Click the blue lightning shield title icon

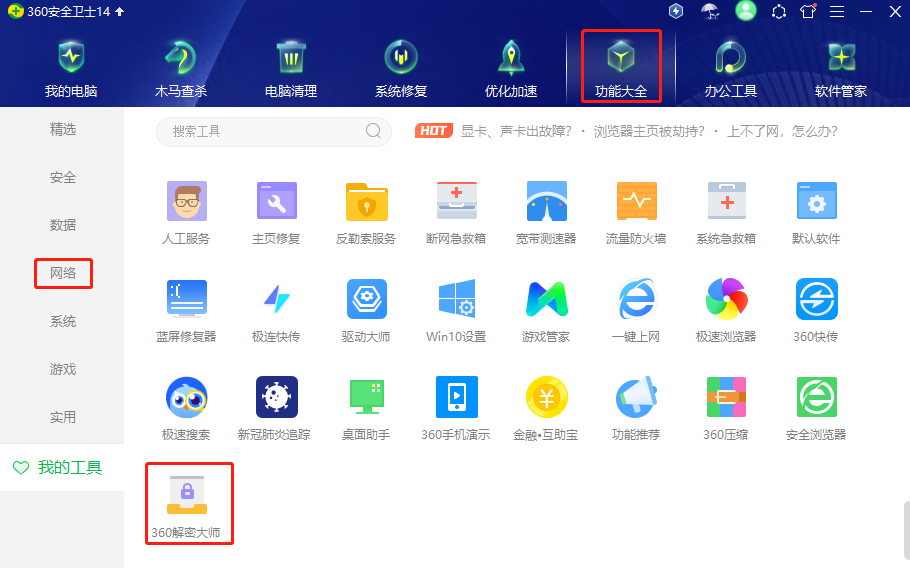pos(676,11)
